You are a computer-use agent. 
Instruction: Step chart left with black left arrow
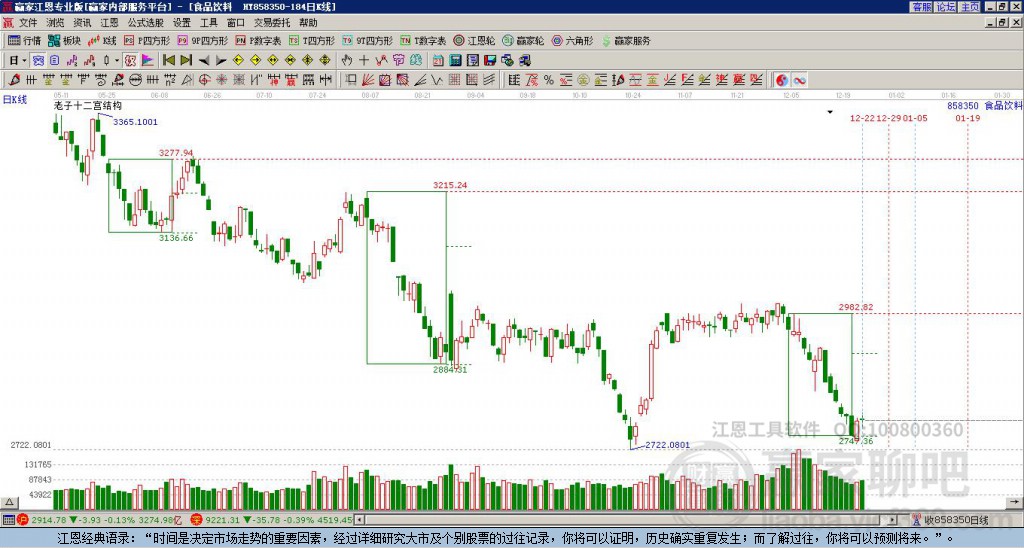point(204,61)
